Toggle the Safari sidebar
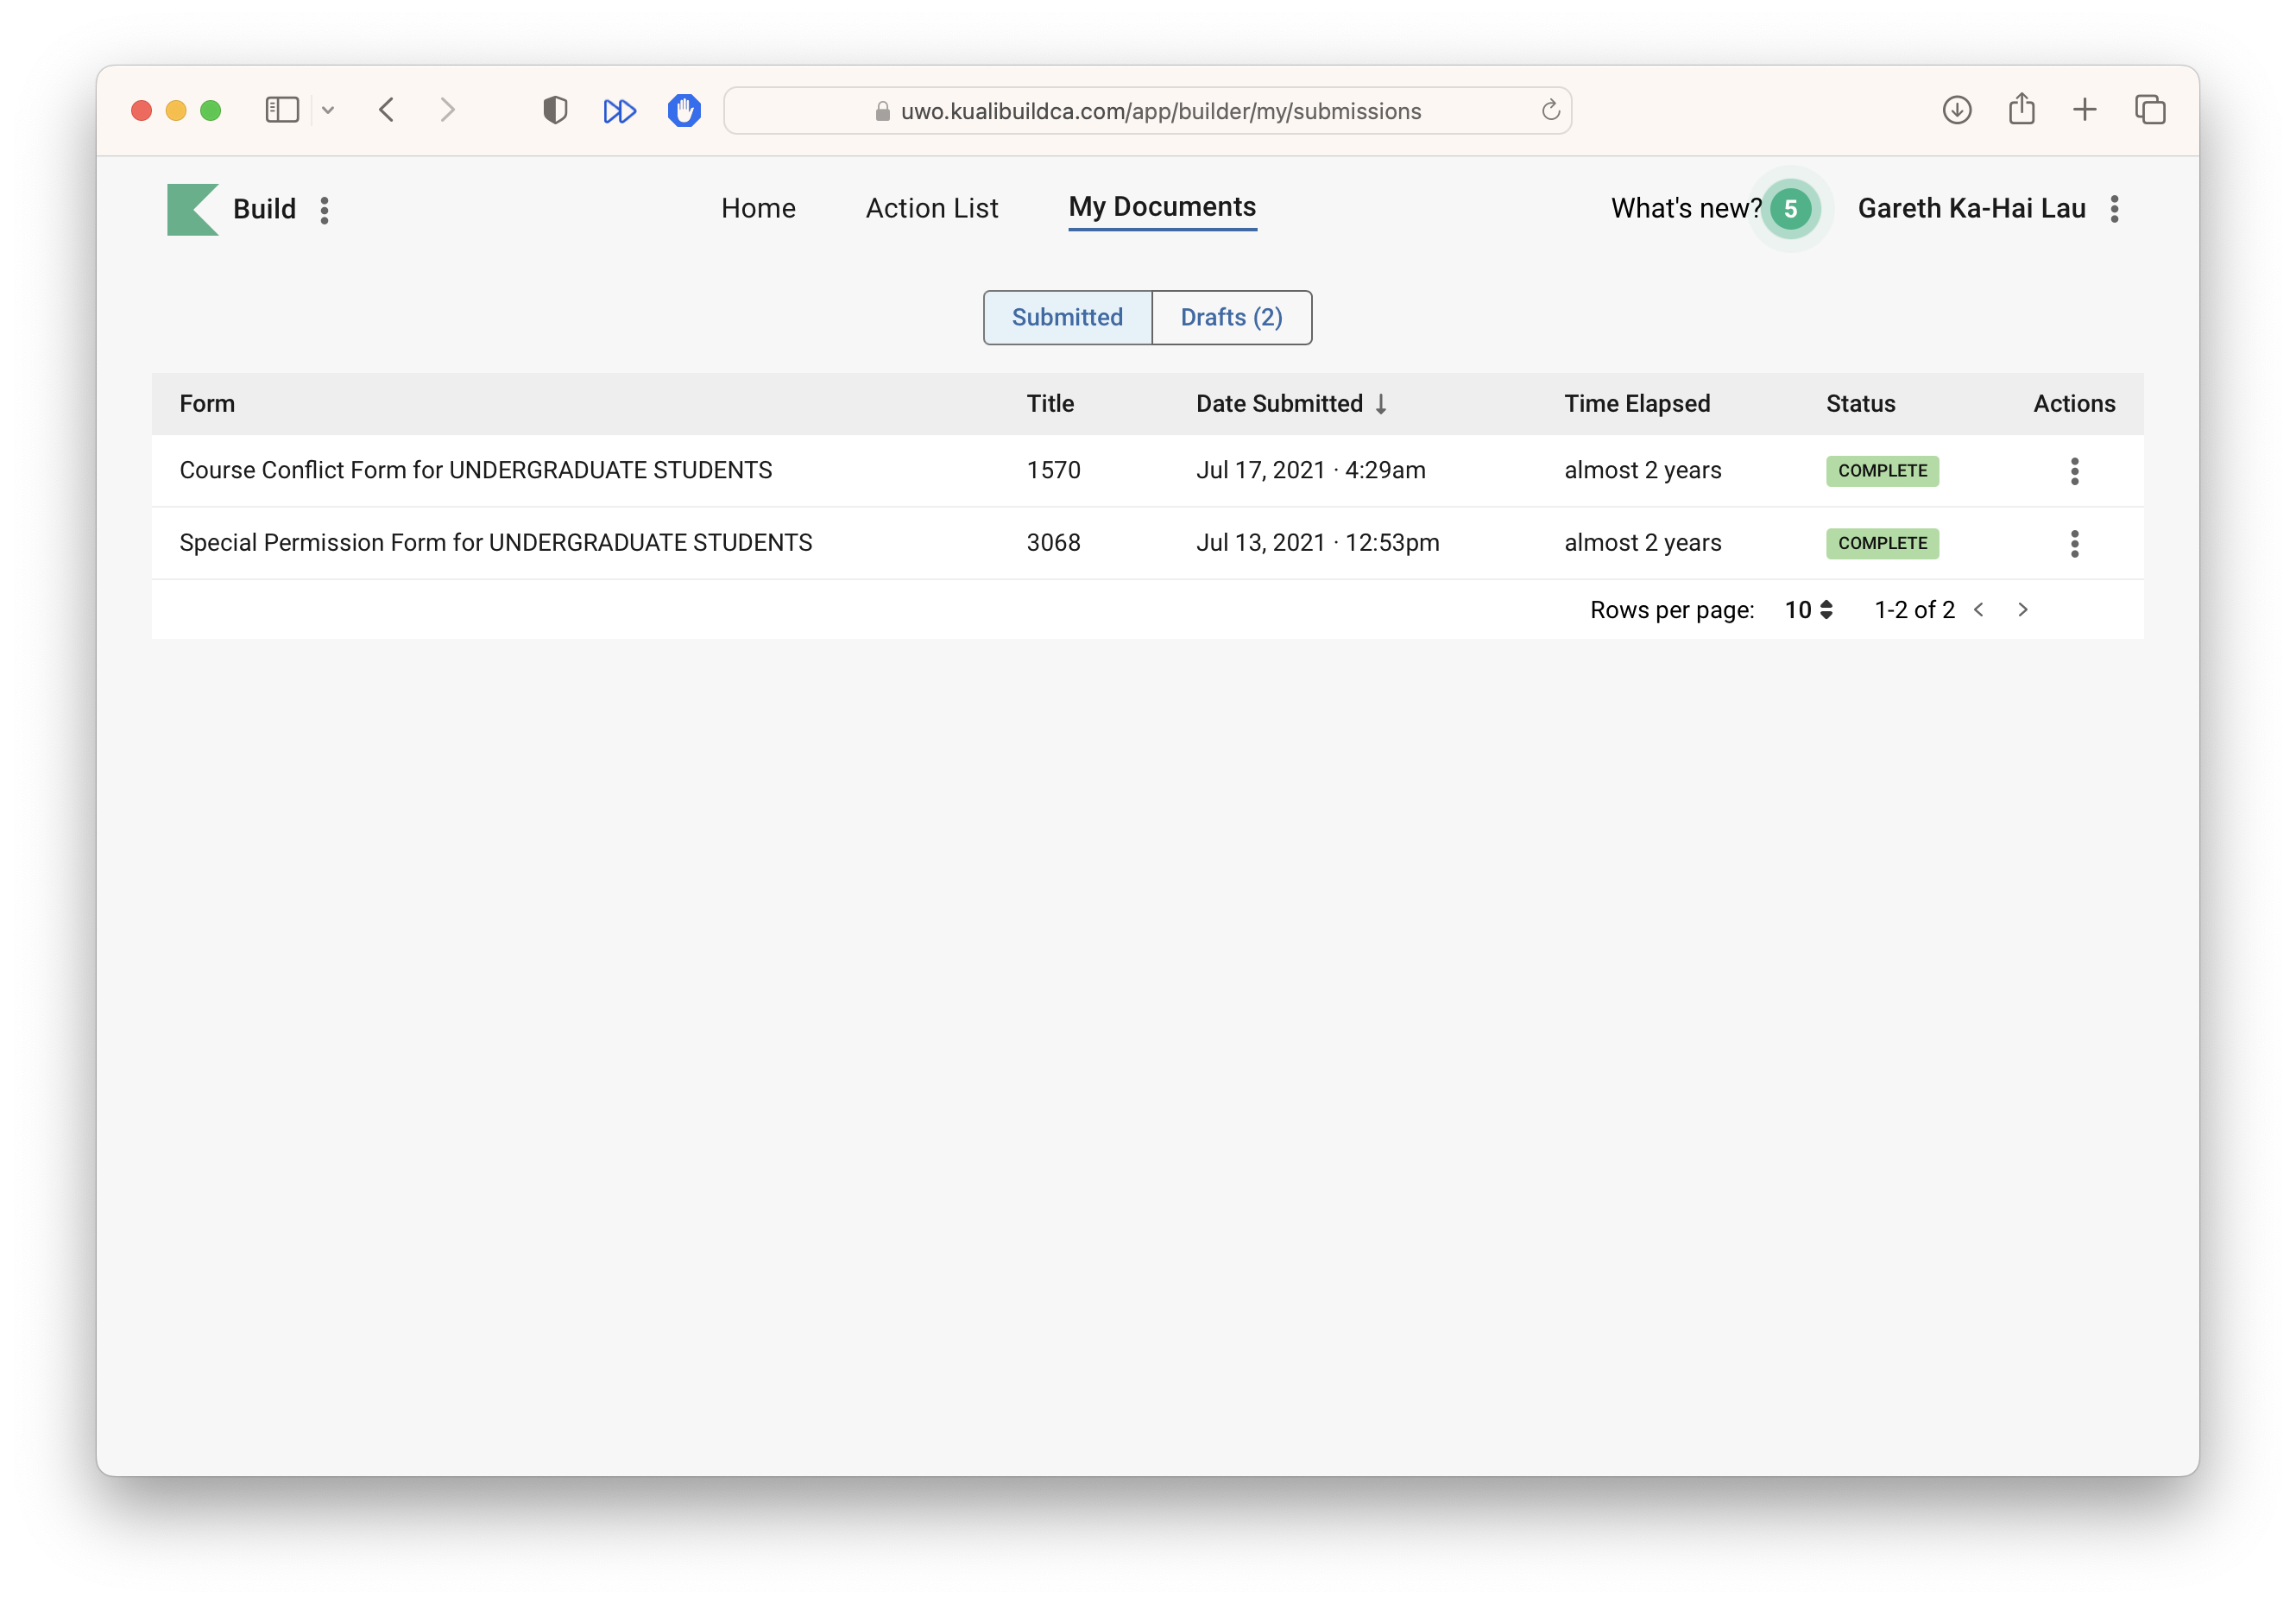The width and height of the screenshot is (2296, 1604). [282, 110]
